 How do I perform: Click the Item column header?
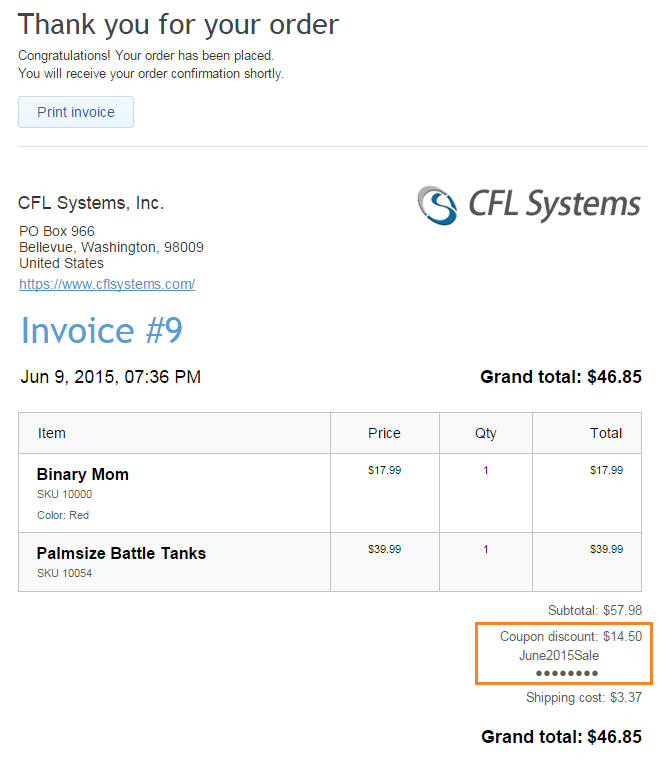[52, 433]
